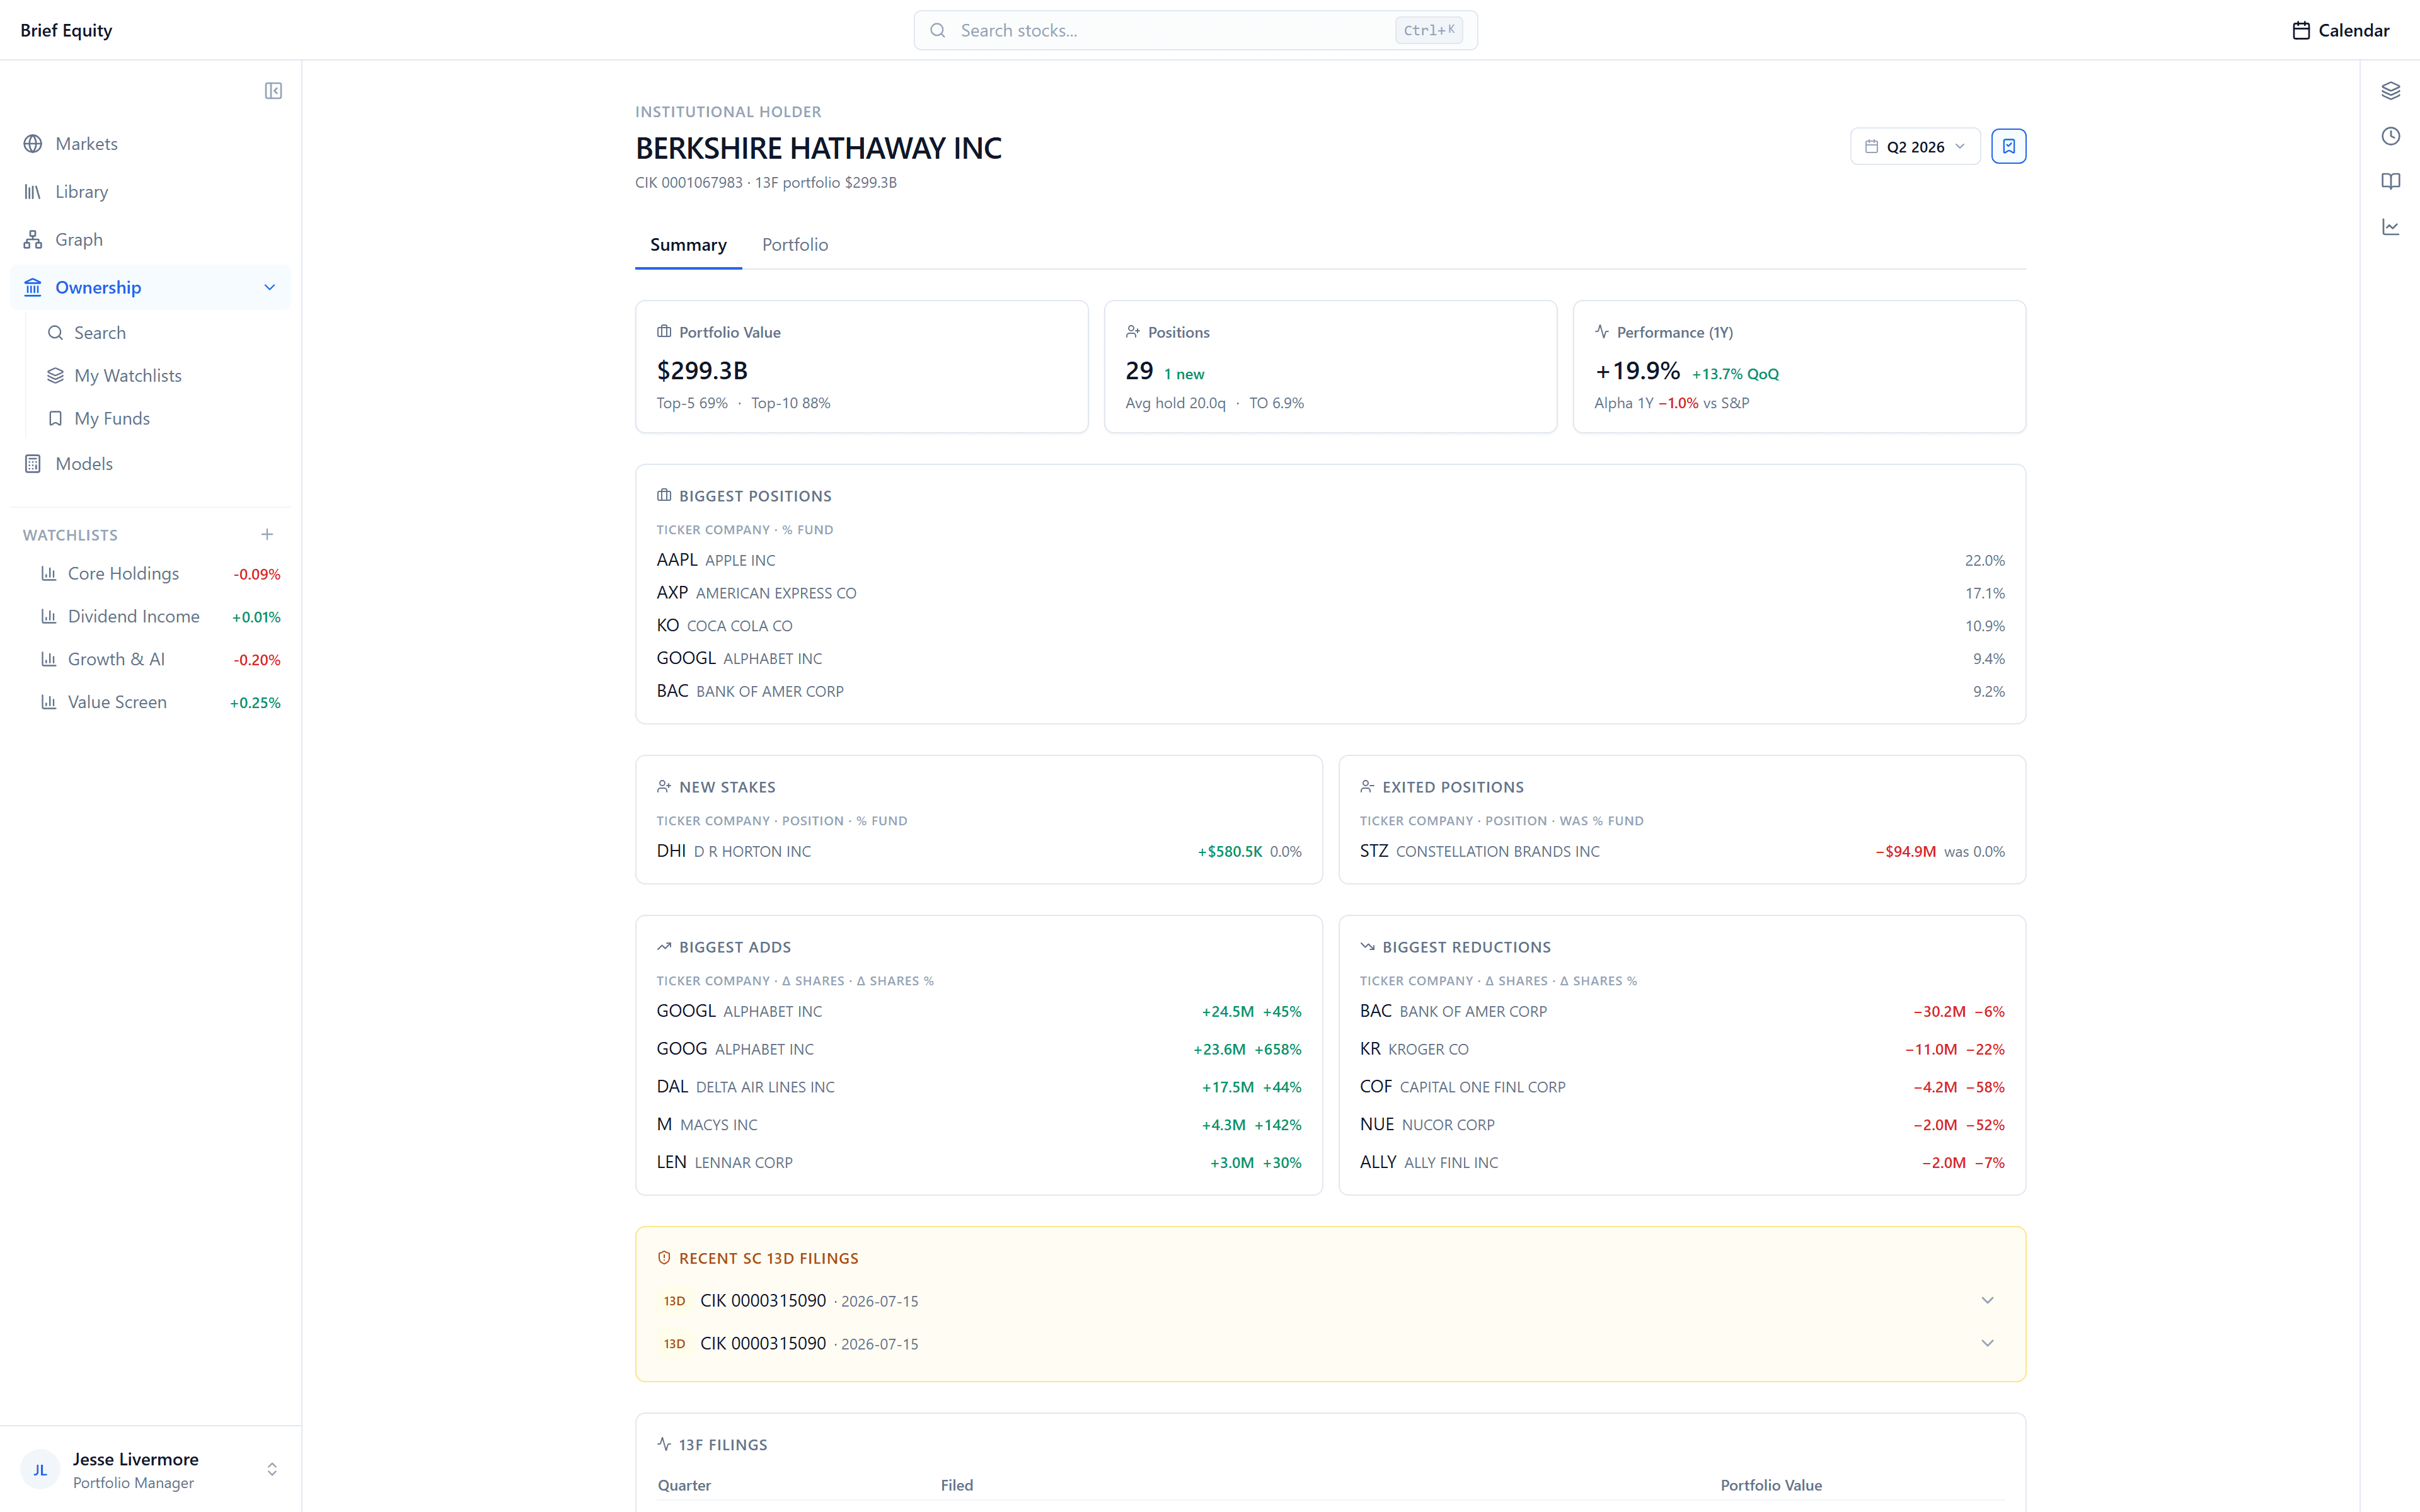Viewport: 2420px width, 1512px height.
Task: Click the +19.9% performance value
Action: click(1637, 371)
